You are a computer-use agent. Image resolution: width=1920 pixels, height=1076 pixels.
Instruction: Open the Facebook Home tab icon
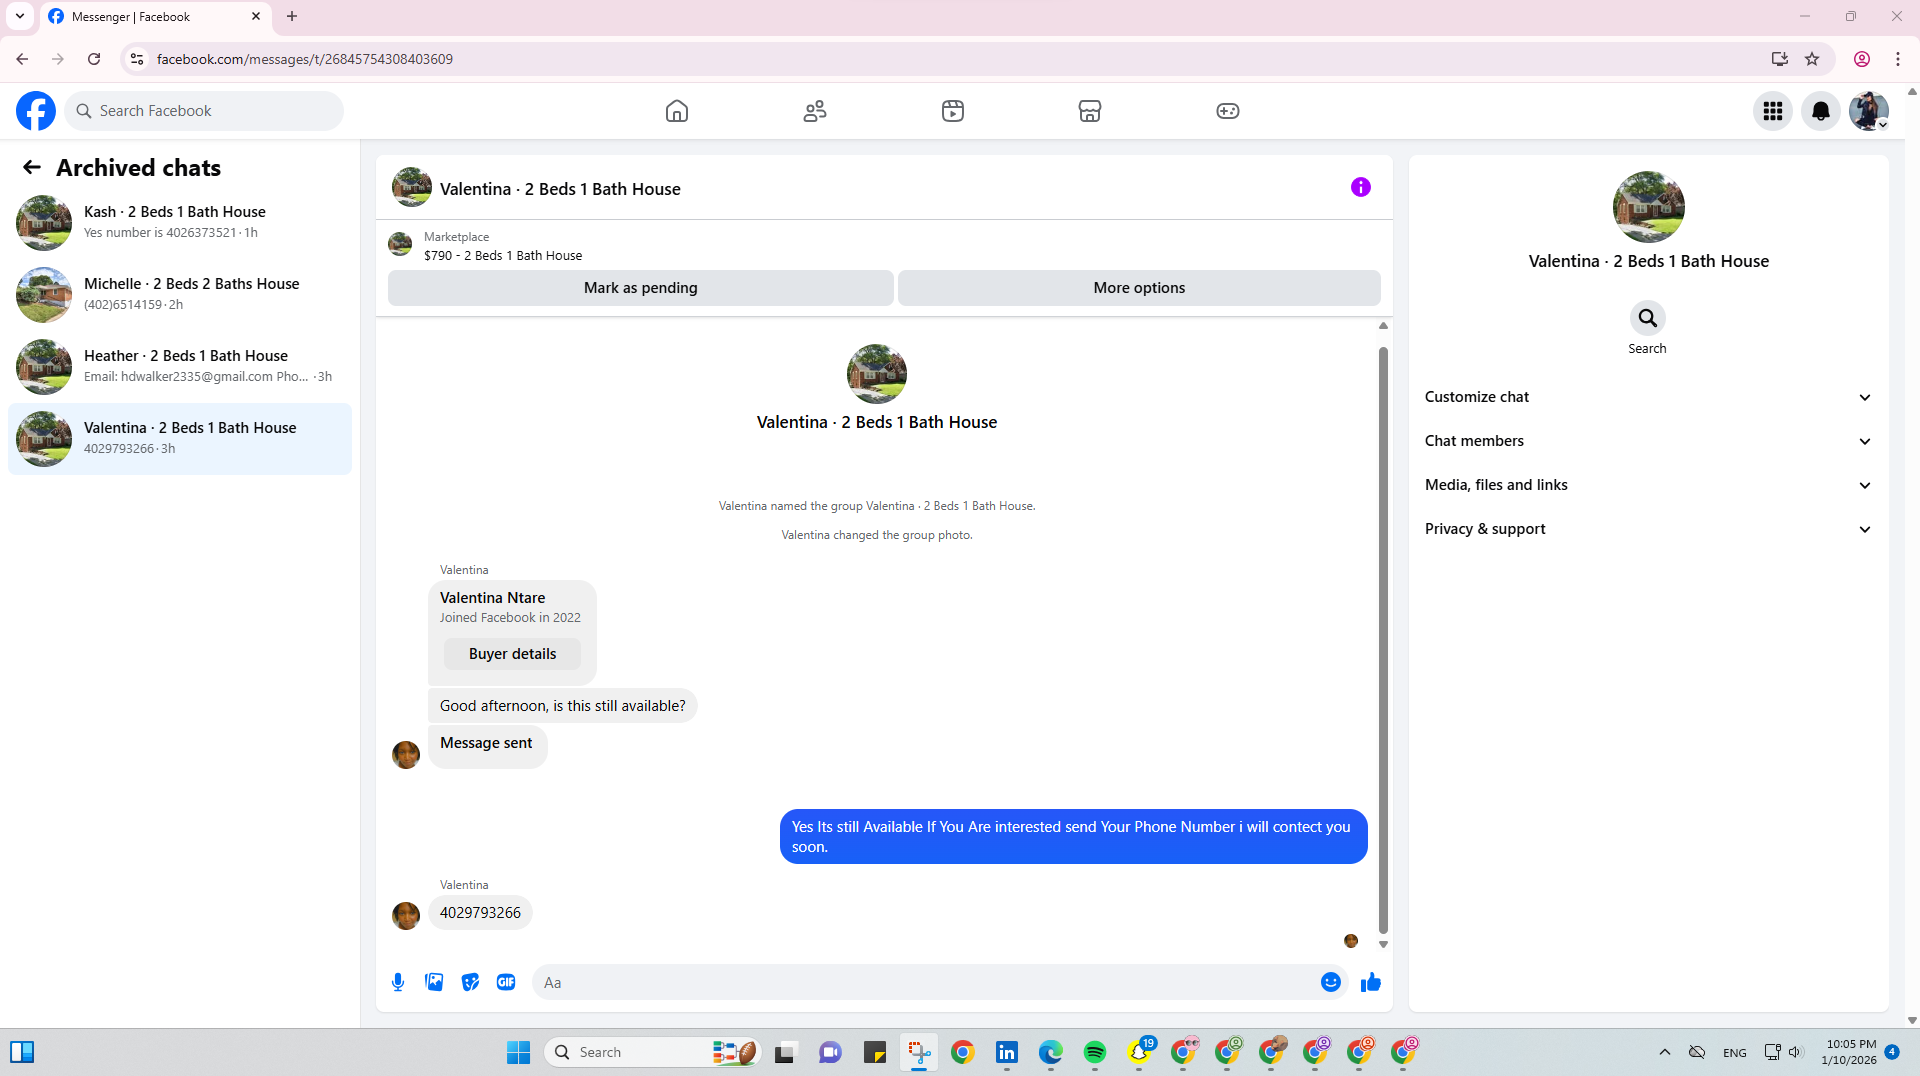[677, 111]
